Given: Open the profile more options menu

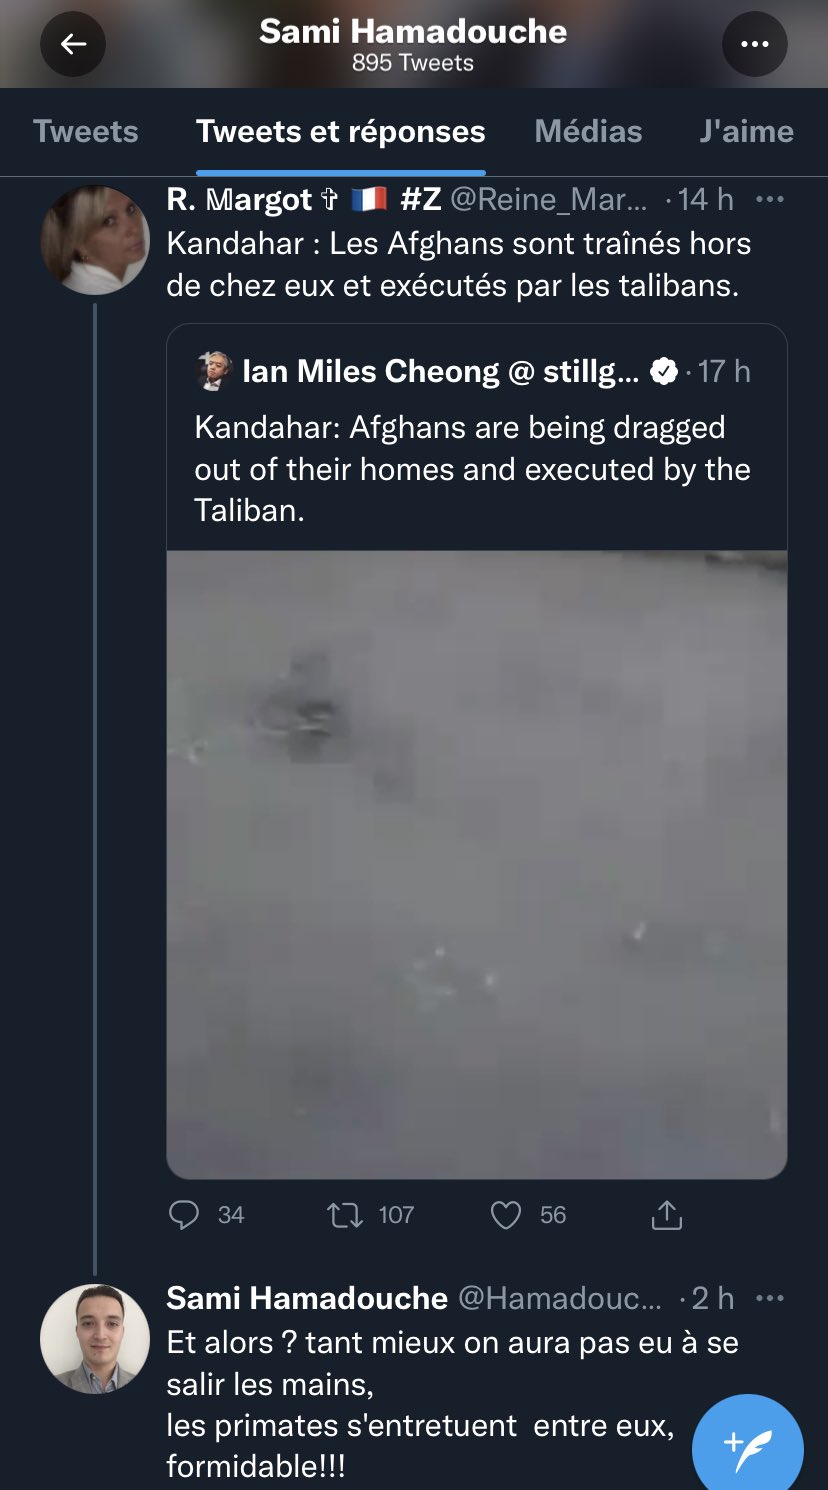Looking at the screenshot, I should pyautogui.click(x=754, y=44).
